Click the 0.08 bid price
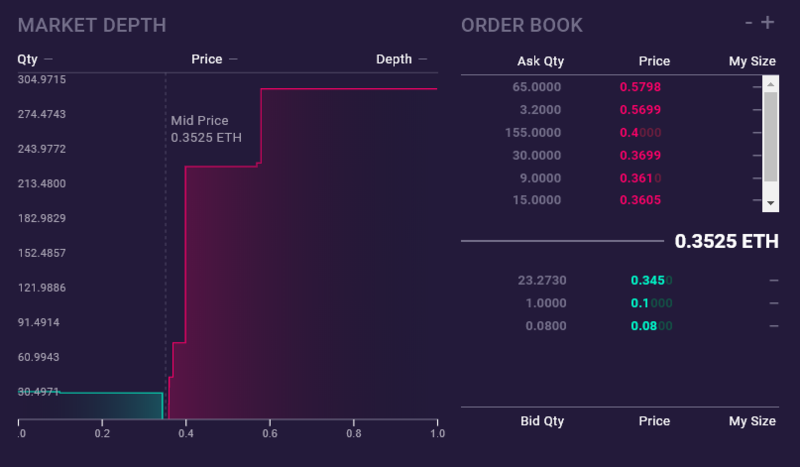Image resolution: width=800 pixels, height=467 pixels. (x=651, y=325)
